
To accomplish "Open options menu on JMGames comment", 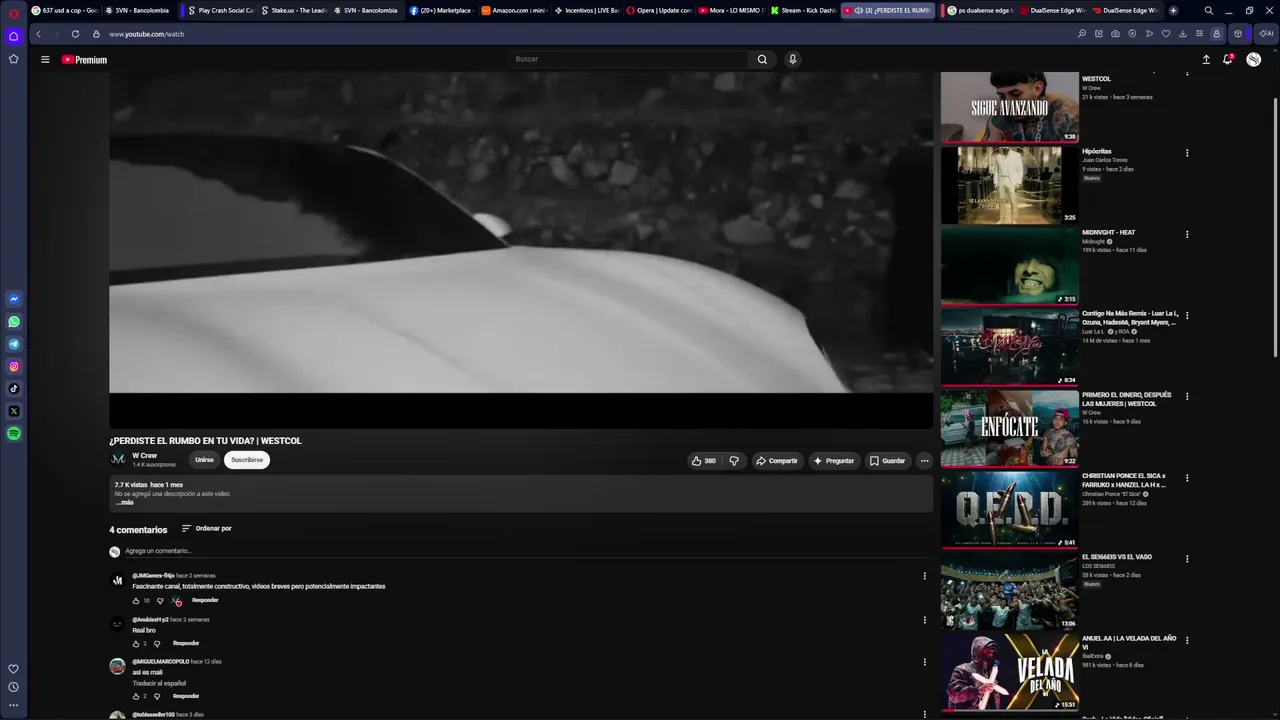I will click(924, 576).
